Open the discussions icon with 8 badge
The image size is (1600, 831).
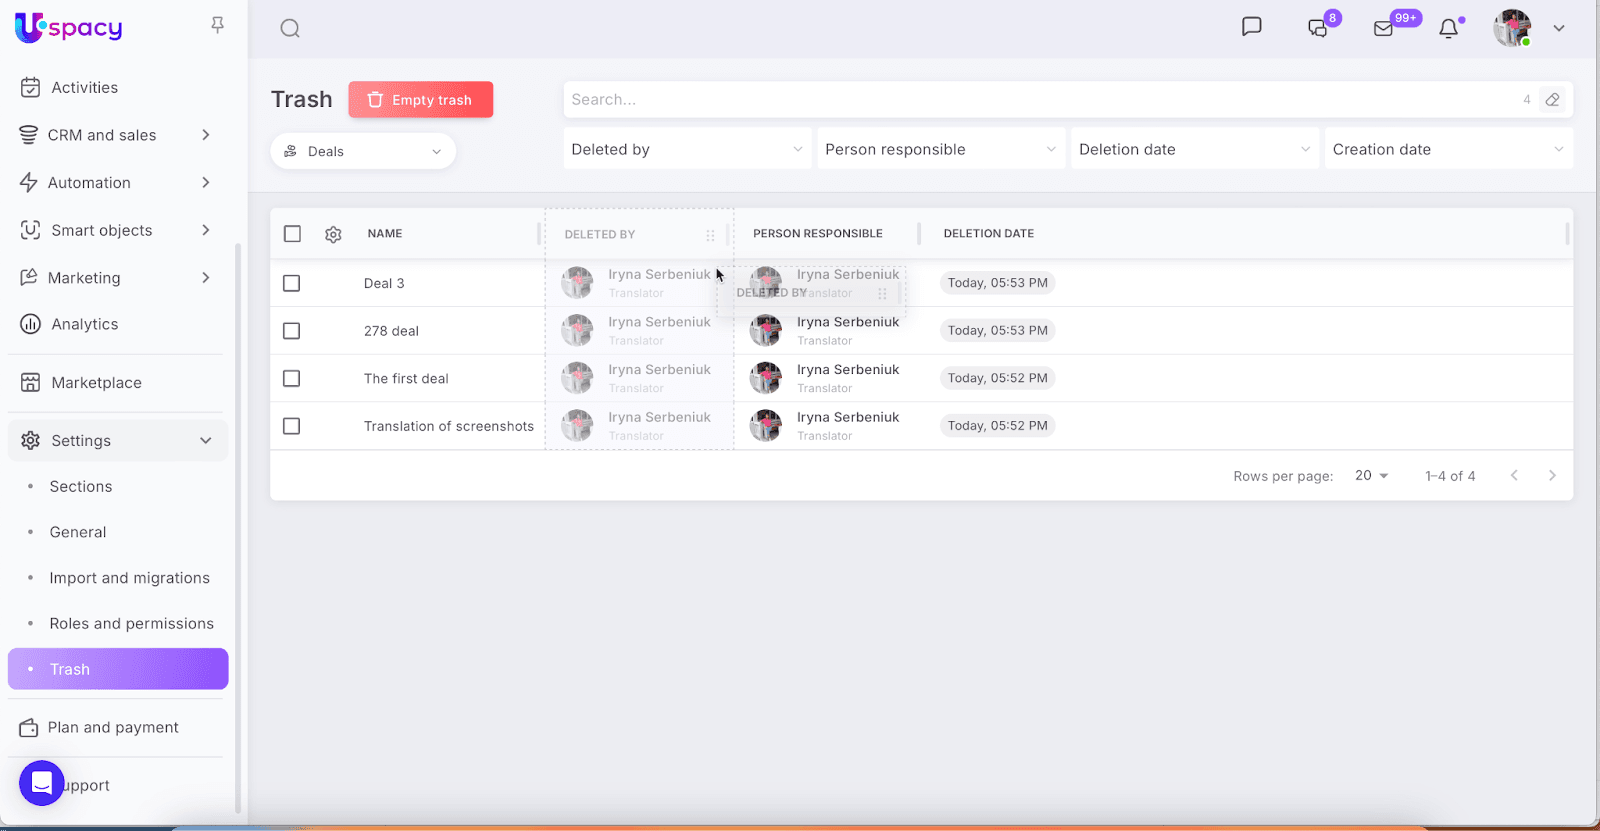click(1318, 28)
